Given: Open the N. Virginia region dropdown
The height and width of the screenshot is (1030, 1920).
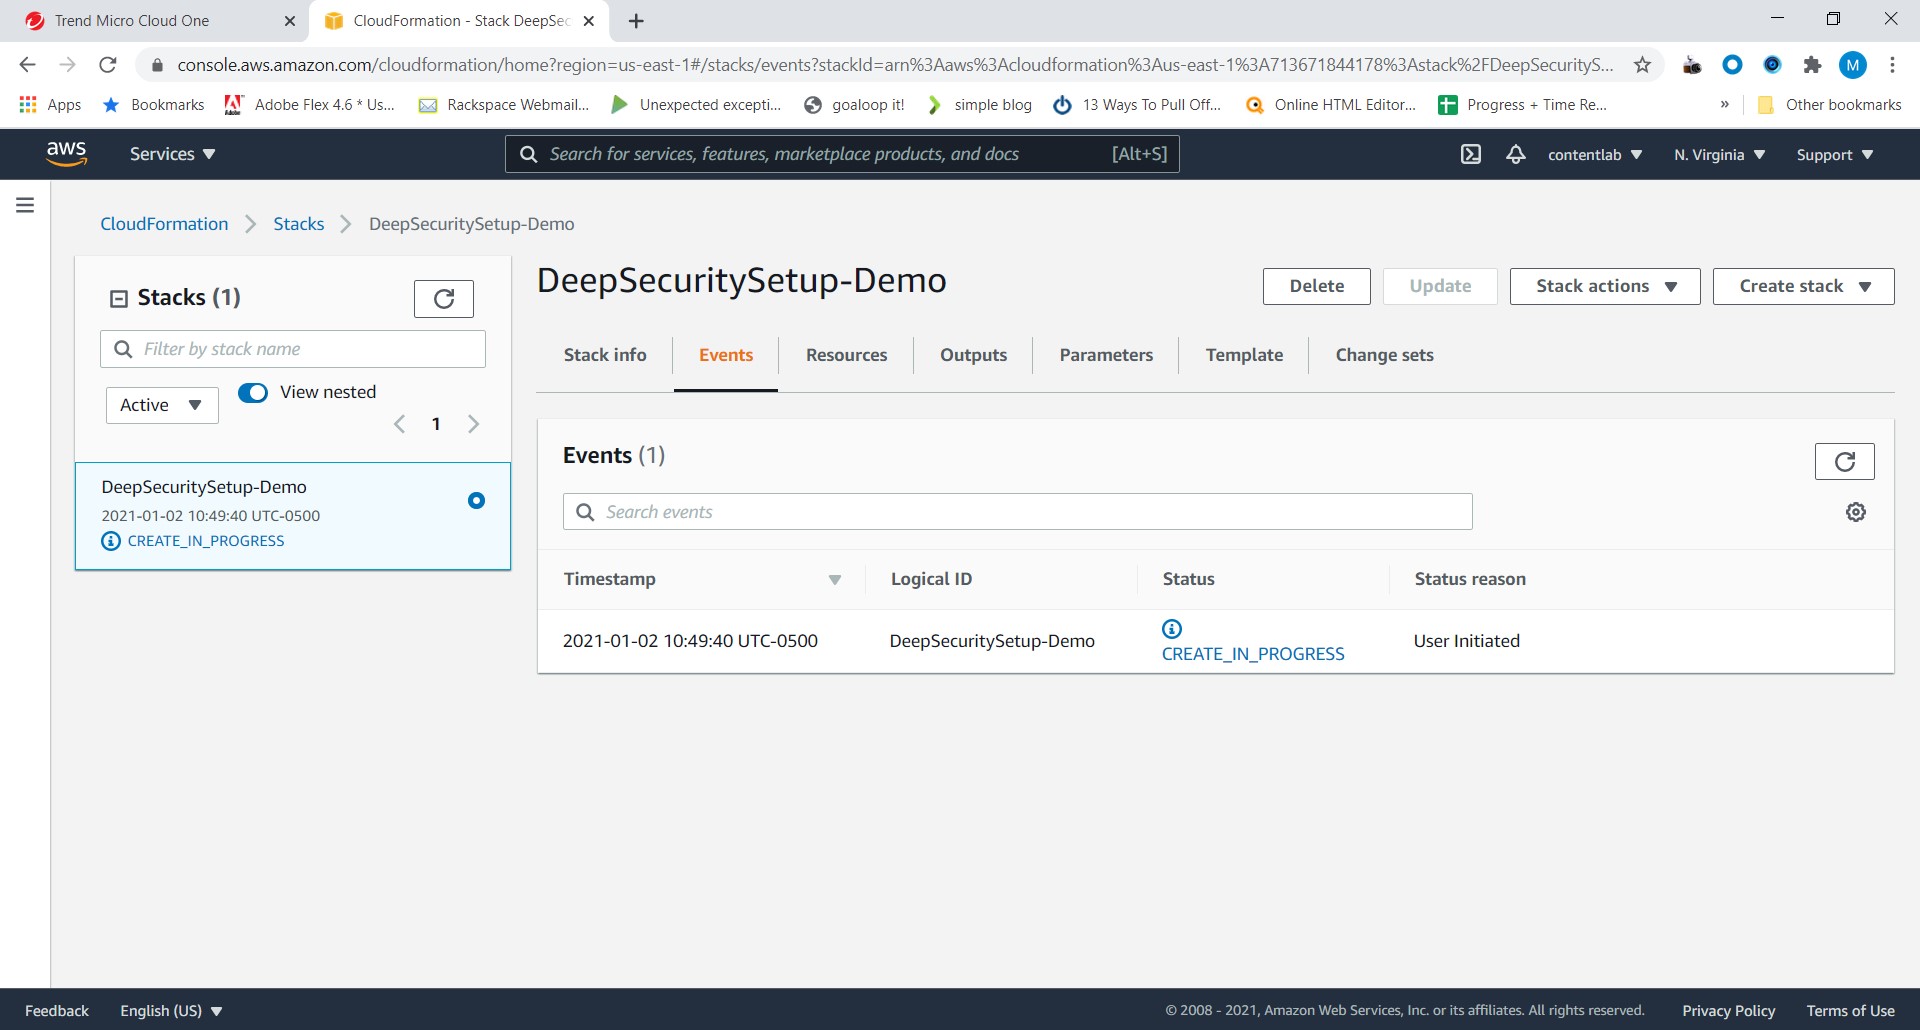Looking at the screenshot, I should click(x=1719, y=155).
